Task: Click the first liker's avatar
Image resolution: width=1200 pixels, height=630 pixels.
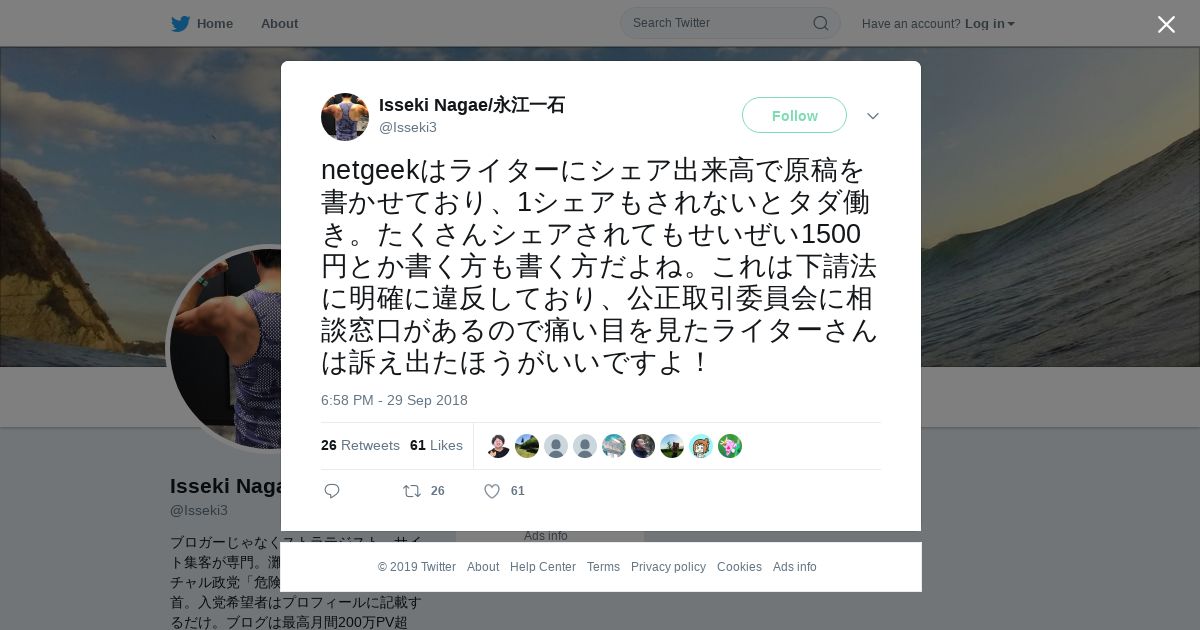Action: [498, 446]
